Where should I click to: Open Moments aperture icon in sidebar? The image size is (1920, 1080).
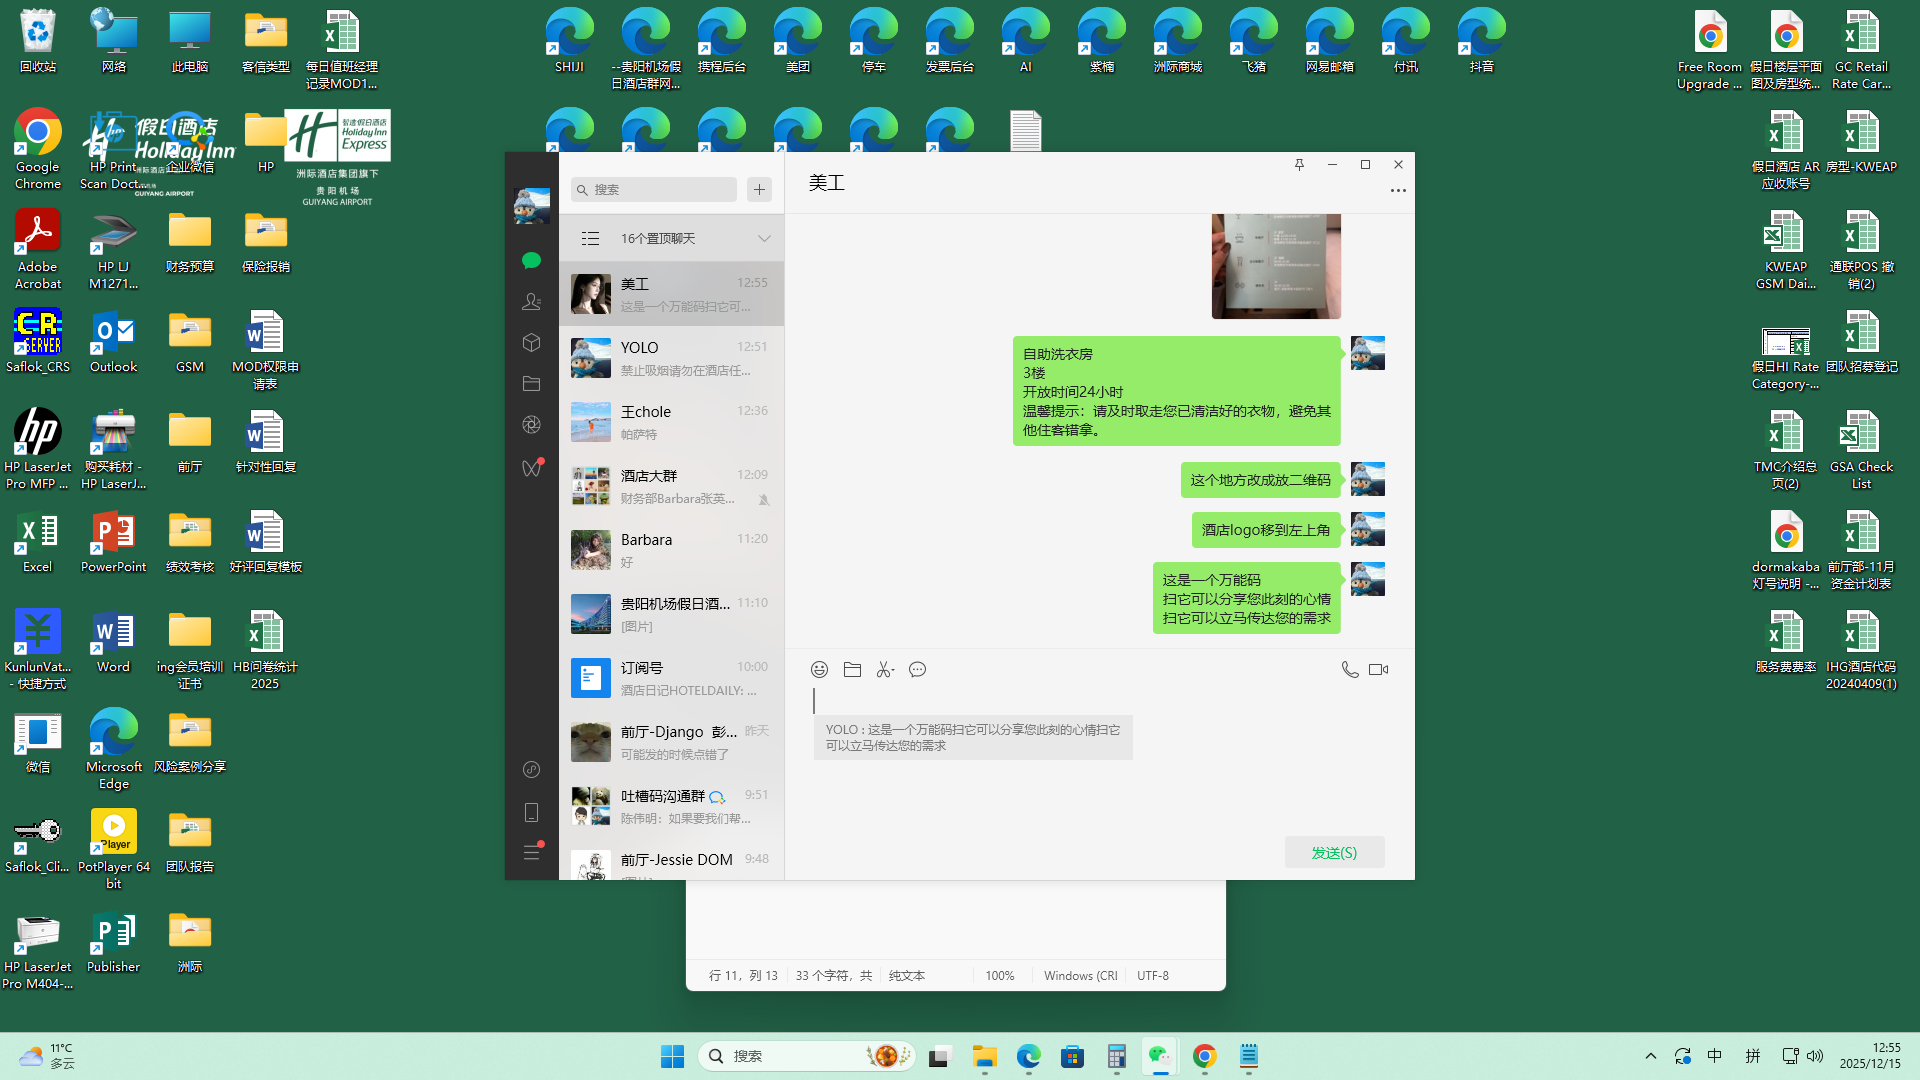pyautogui.click(x=531, y=425)
